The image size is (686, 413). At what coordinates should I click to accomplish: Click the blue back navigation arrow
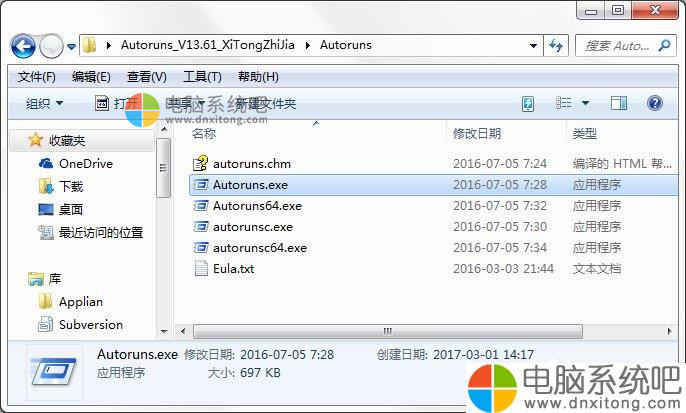click(x=23, y=46)
